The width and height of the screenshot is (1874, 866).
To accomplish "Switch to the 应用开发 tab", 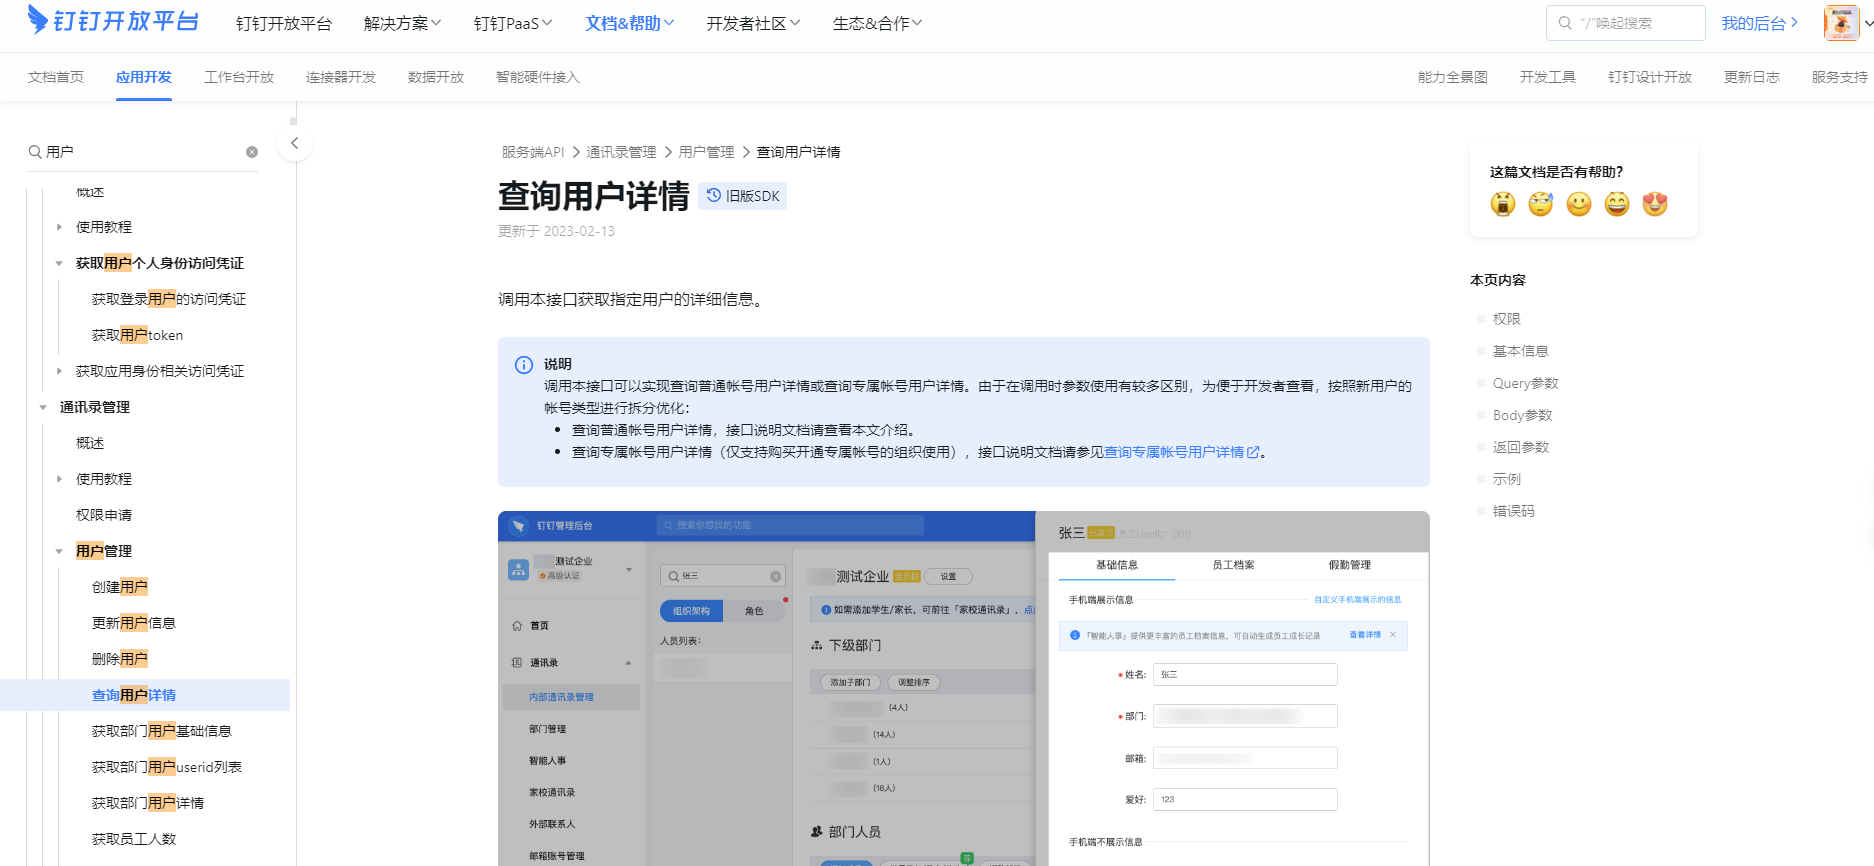I will [144, 77].
